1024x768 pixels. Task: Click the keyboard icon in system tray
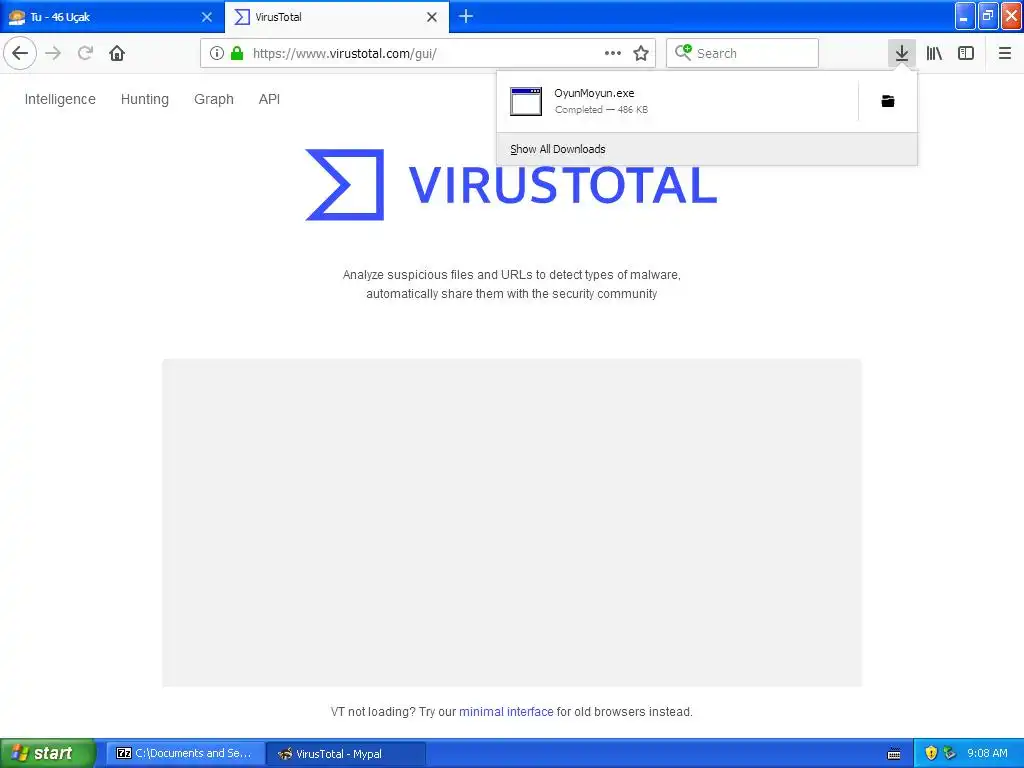pos(894,754)
